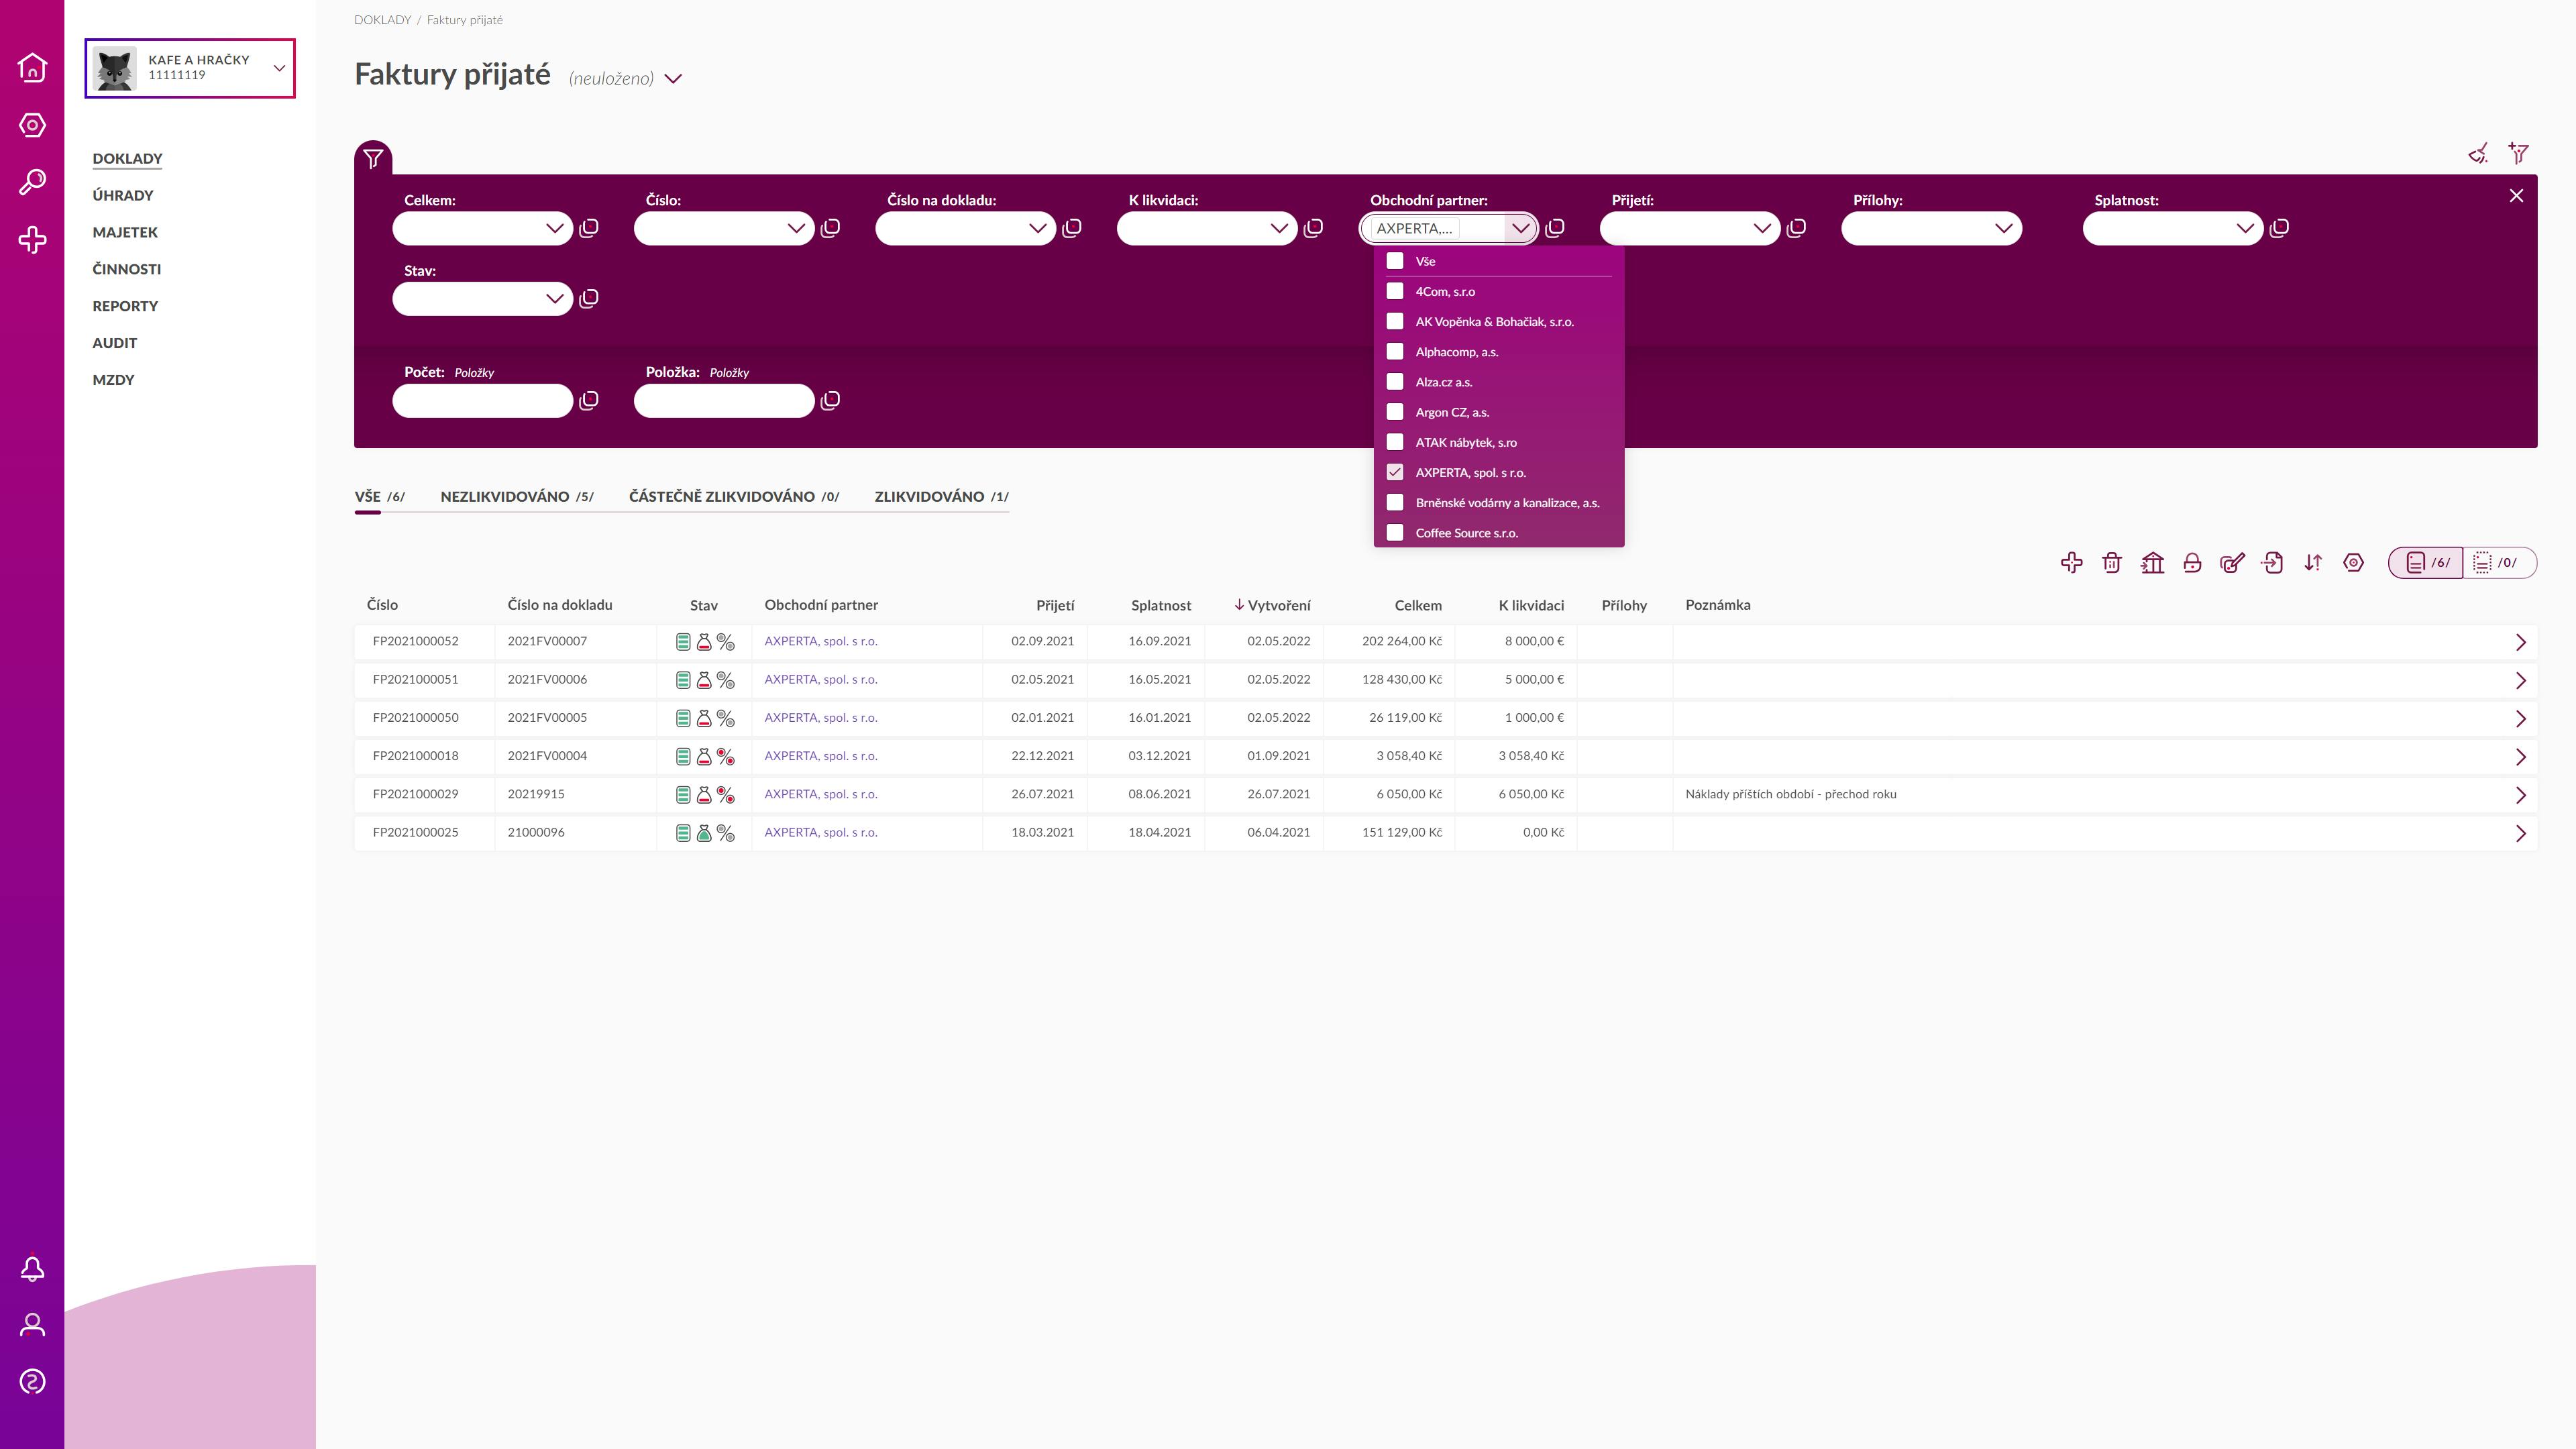Open row FP2021000029 detail arrow

click(x=2520, y=795)
